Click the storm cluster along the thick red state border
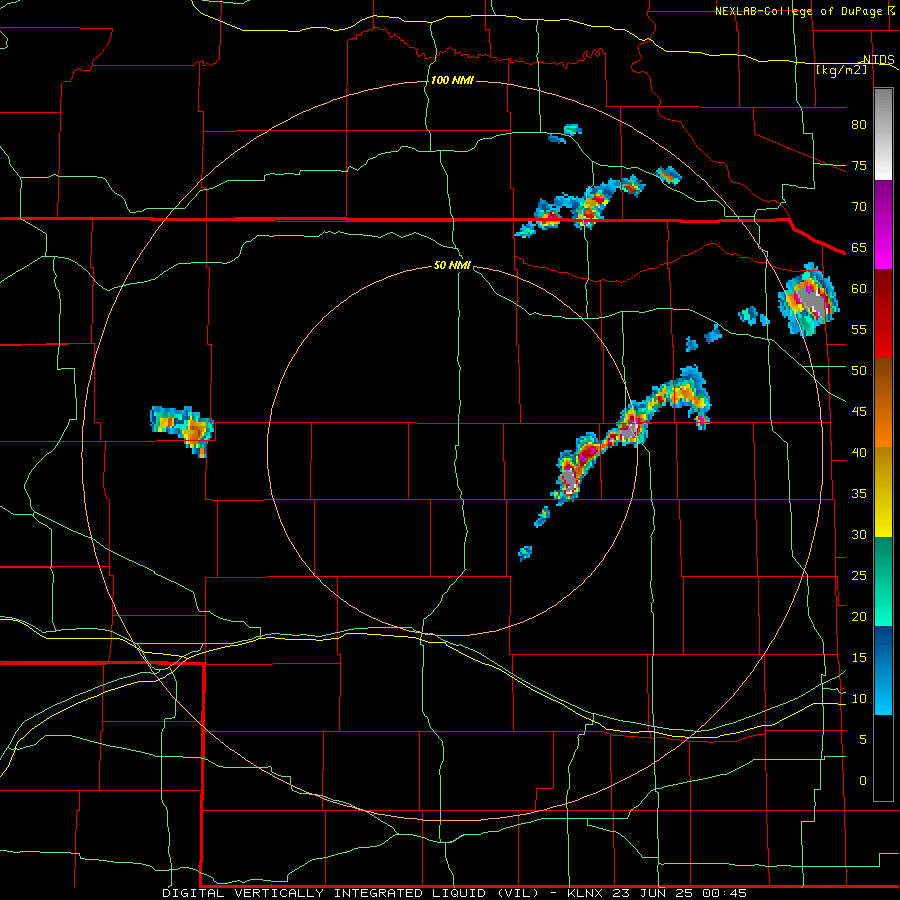The image size is (900, 900). point(581,207)
